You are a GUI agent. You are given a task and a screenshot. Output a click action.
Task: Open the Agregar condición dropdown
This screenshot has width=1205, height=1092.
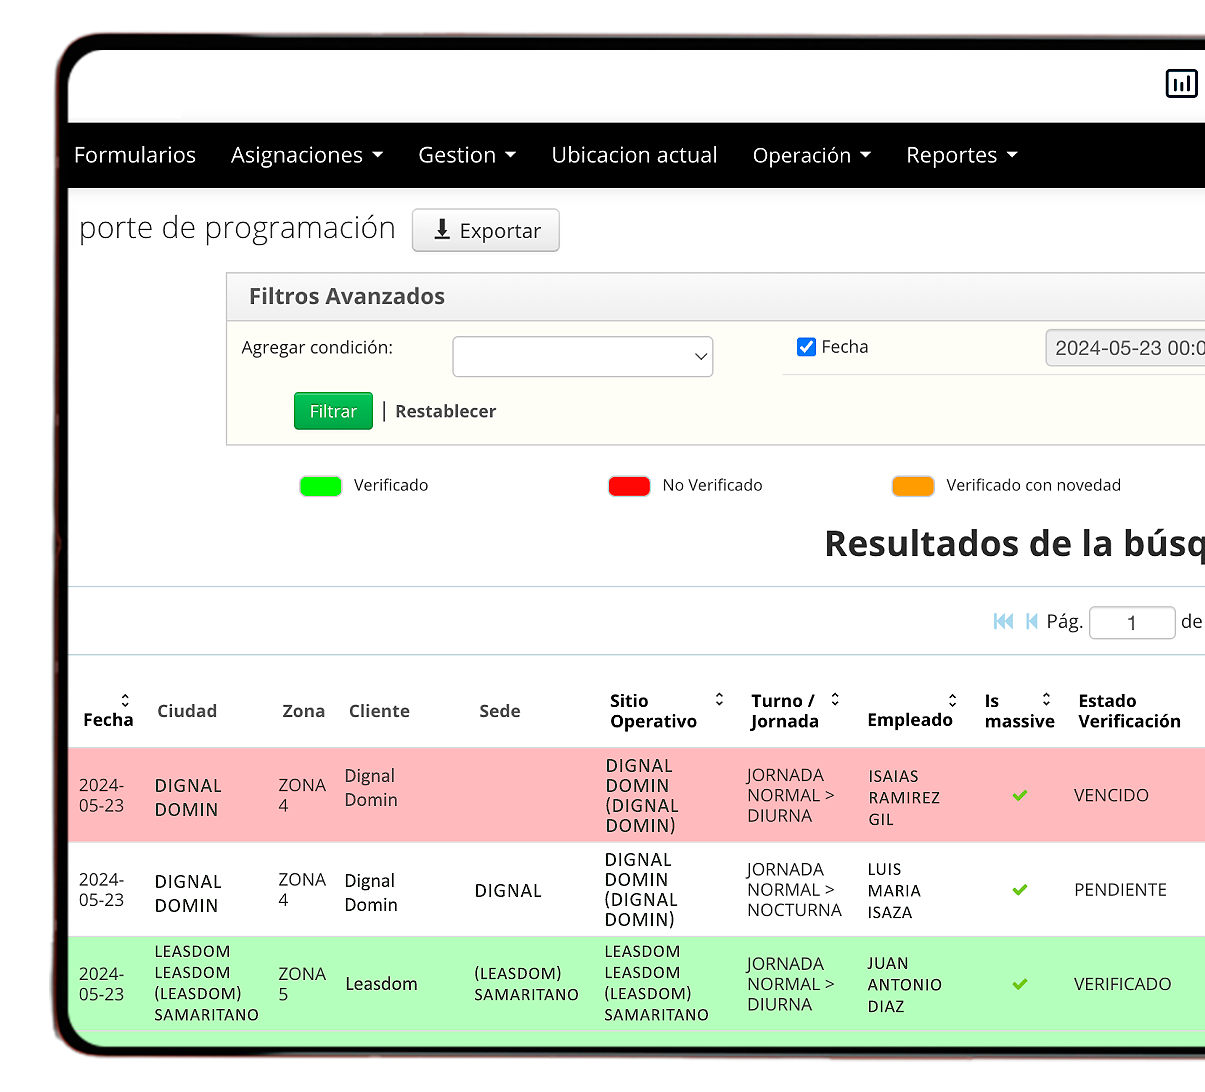[x=582, y=357]
